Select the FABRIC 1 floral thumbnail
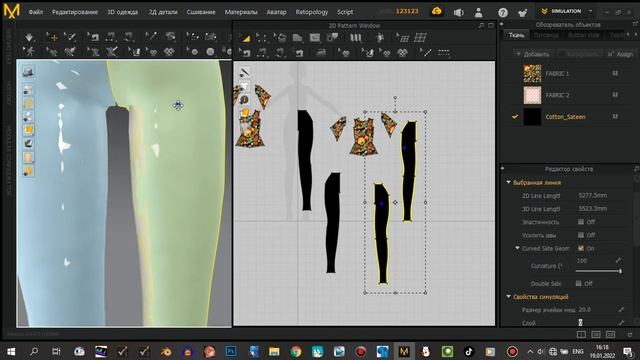 (x=532, y=73)
